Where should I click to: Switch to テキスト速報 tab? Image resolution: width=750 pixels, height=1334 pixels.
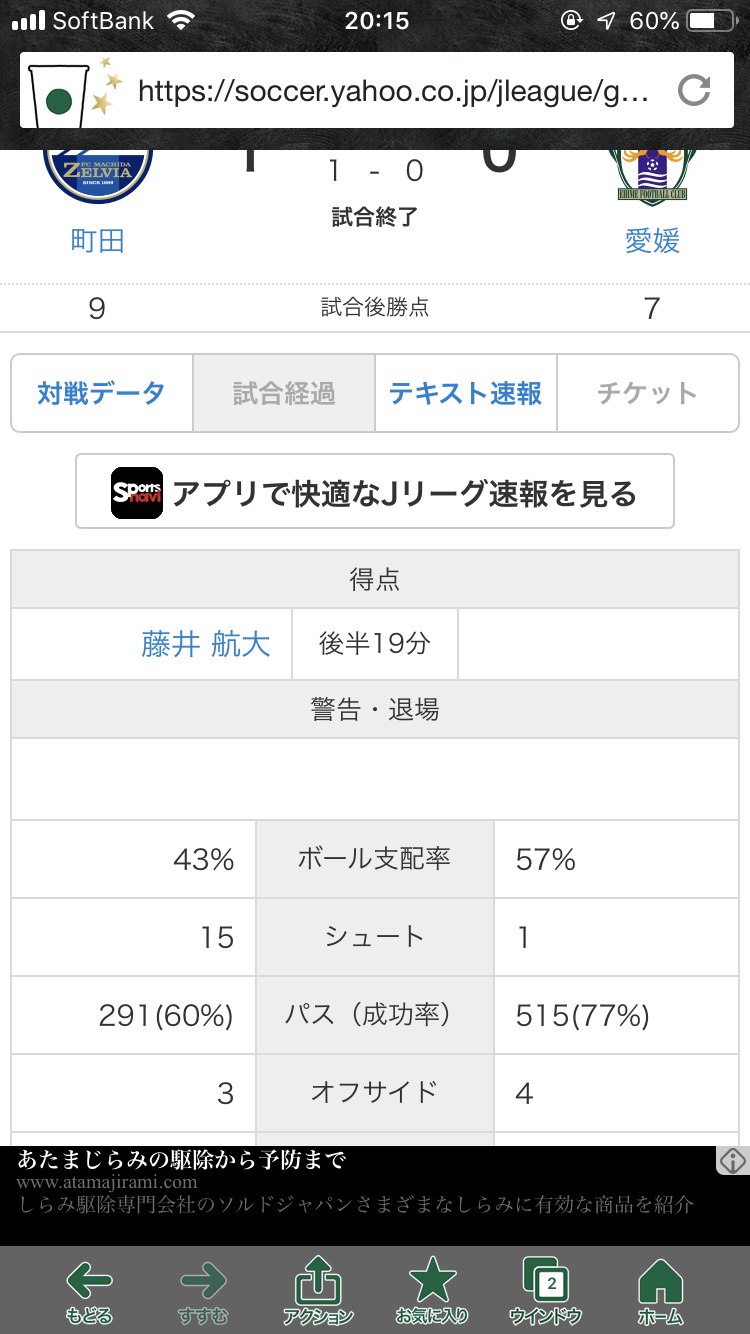[x=466, y=393]
